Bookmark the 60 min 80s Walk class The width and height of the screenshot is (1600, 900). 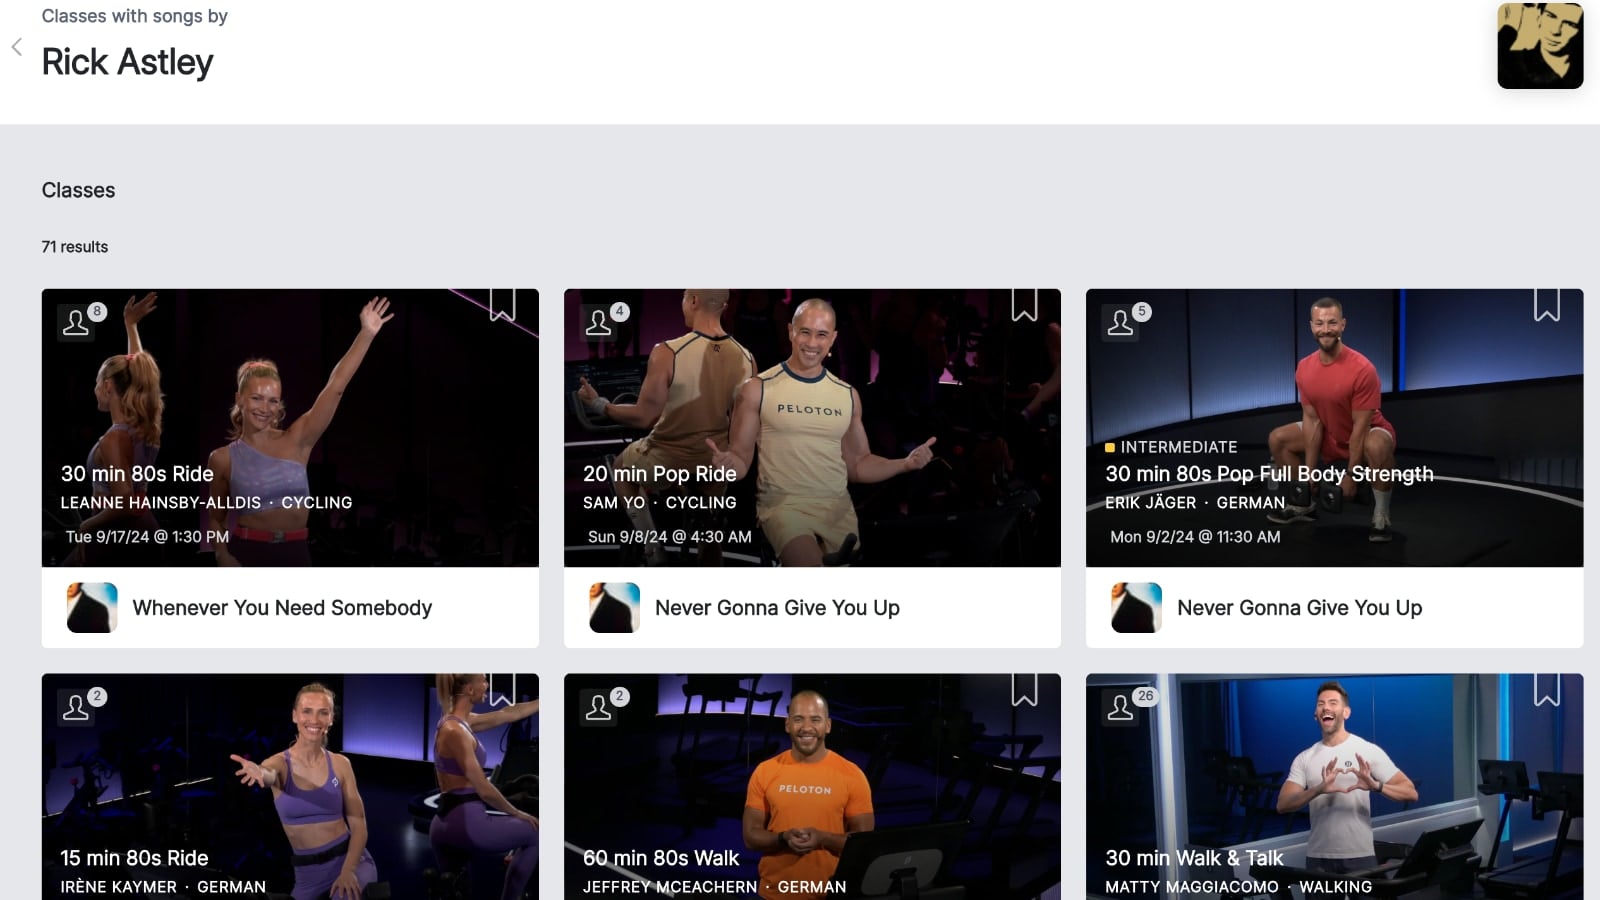pos(1024,689)
